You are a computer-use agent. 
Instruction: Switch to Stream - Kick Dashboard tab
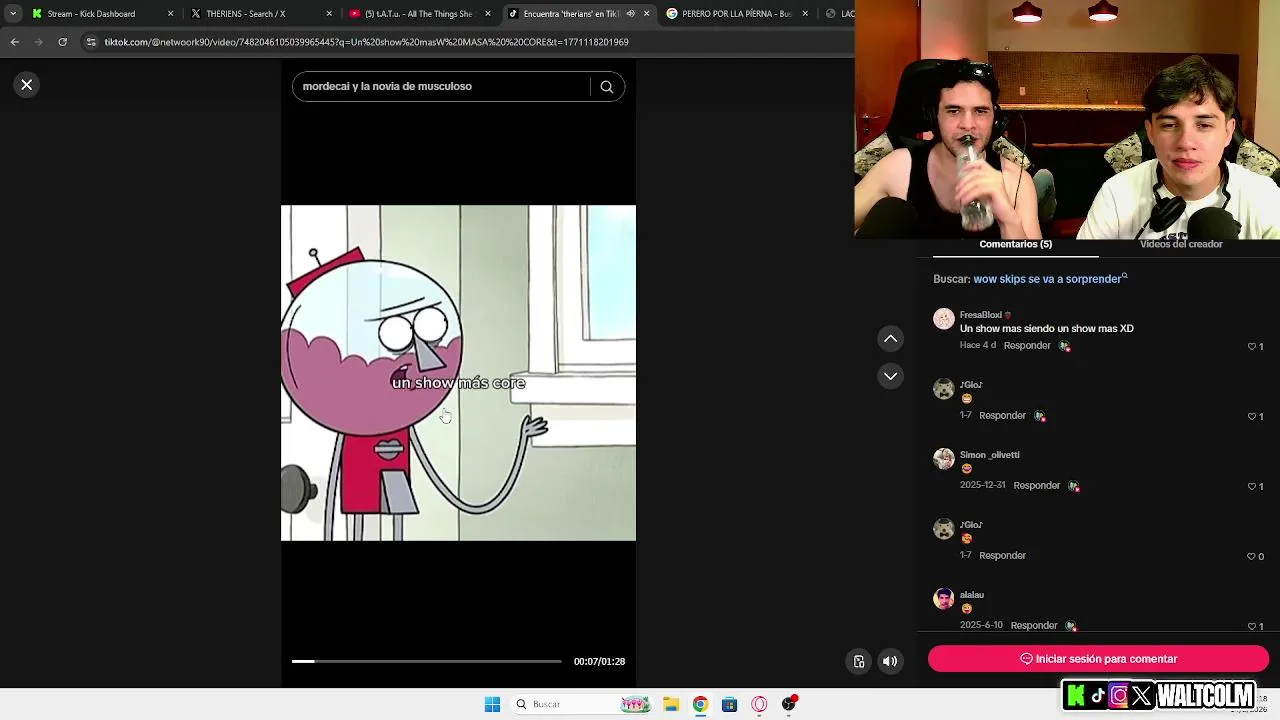click(91, 14)
